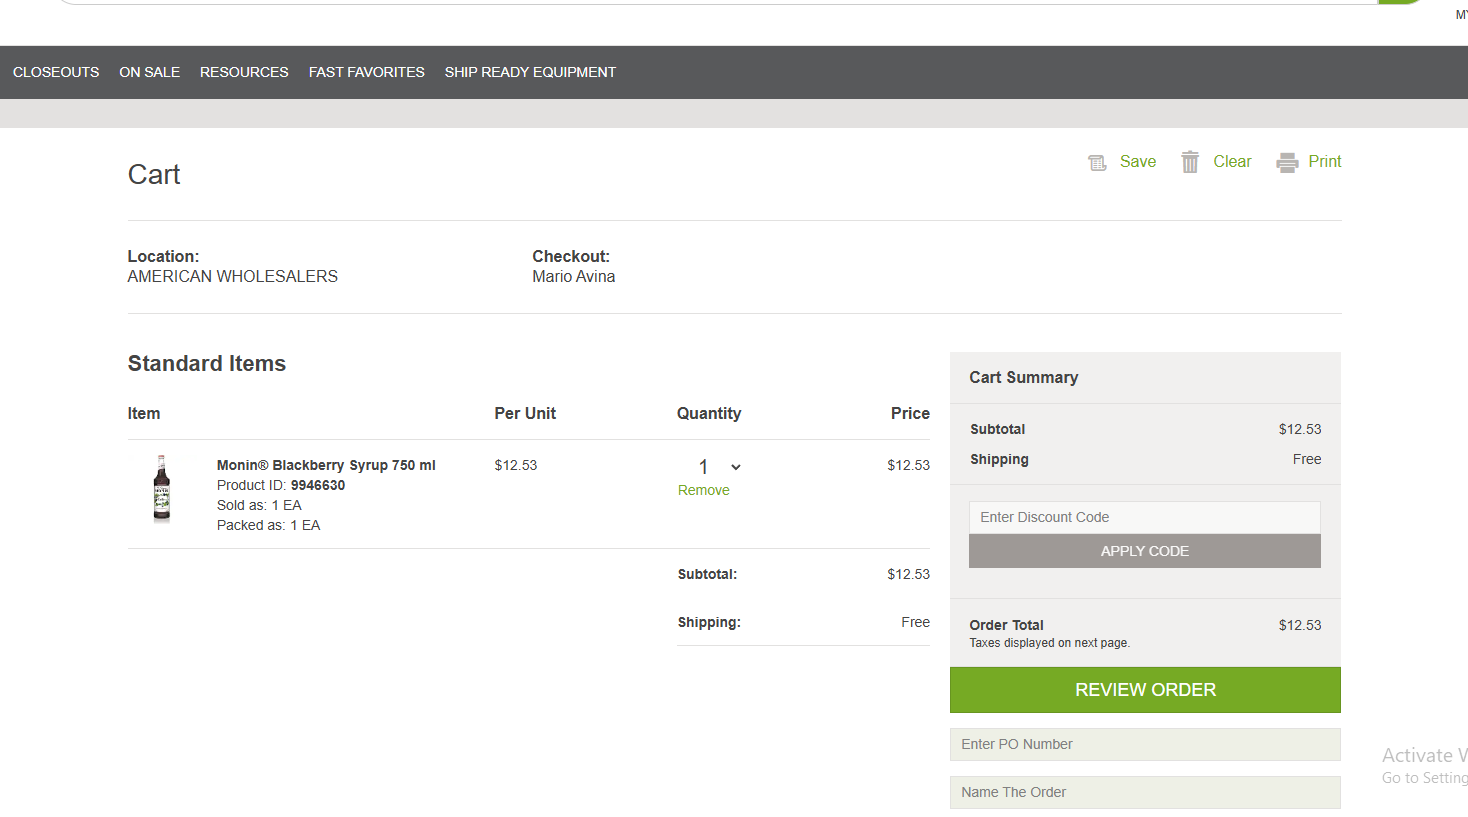
Task: Click the Standard Items heading
Action: coord(207,364)
